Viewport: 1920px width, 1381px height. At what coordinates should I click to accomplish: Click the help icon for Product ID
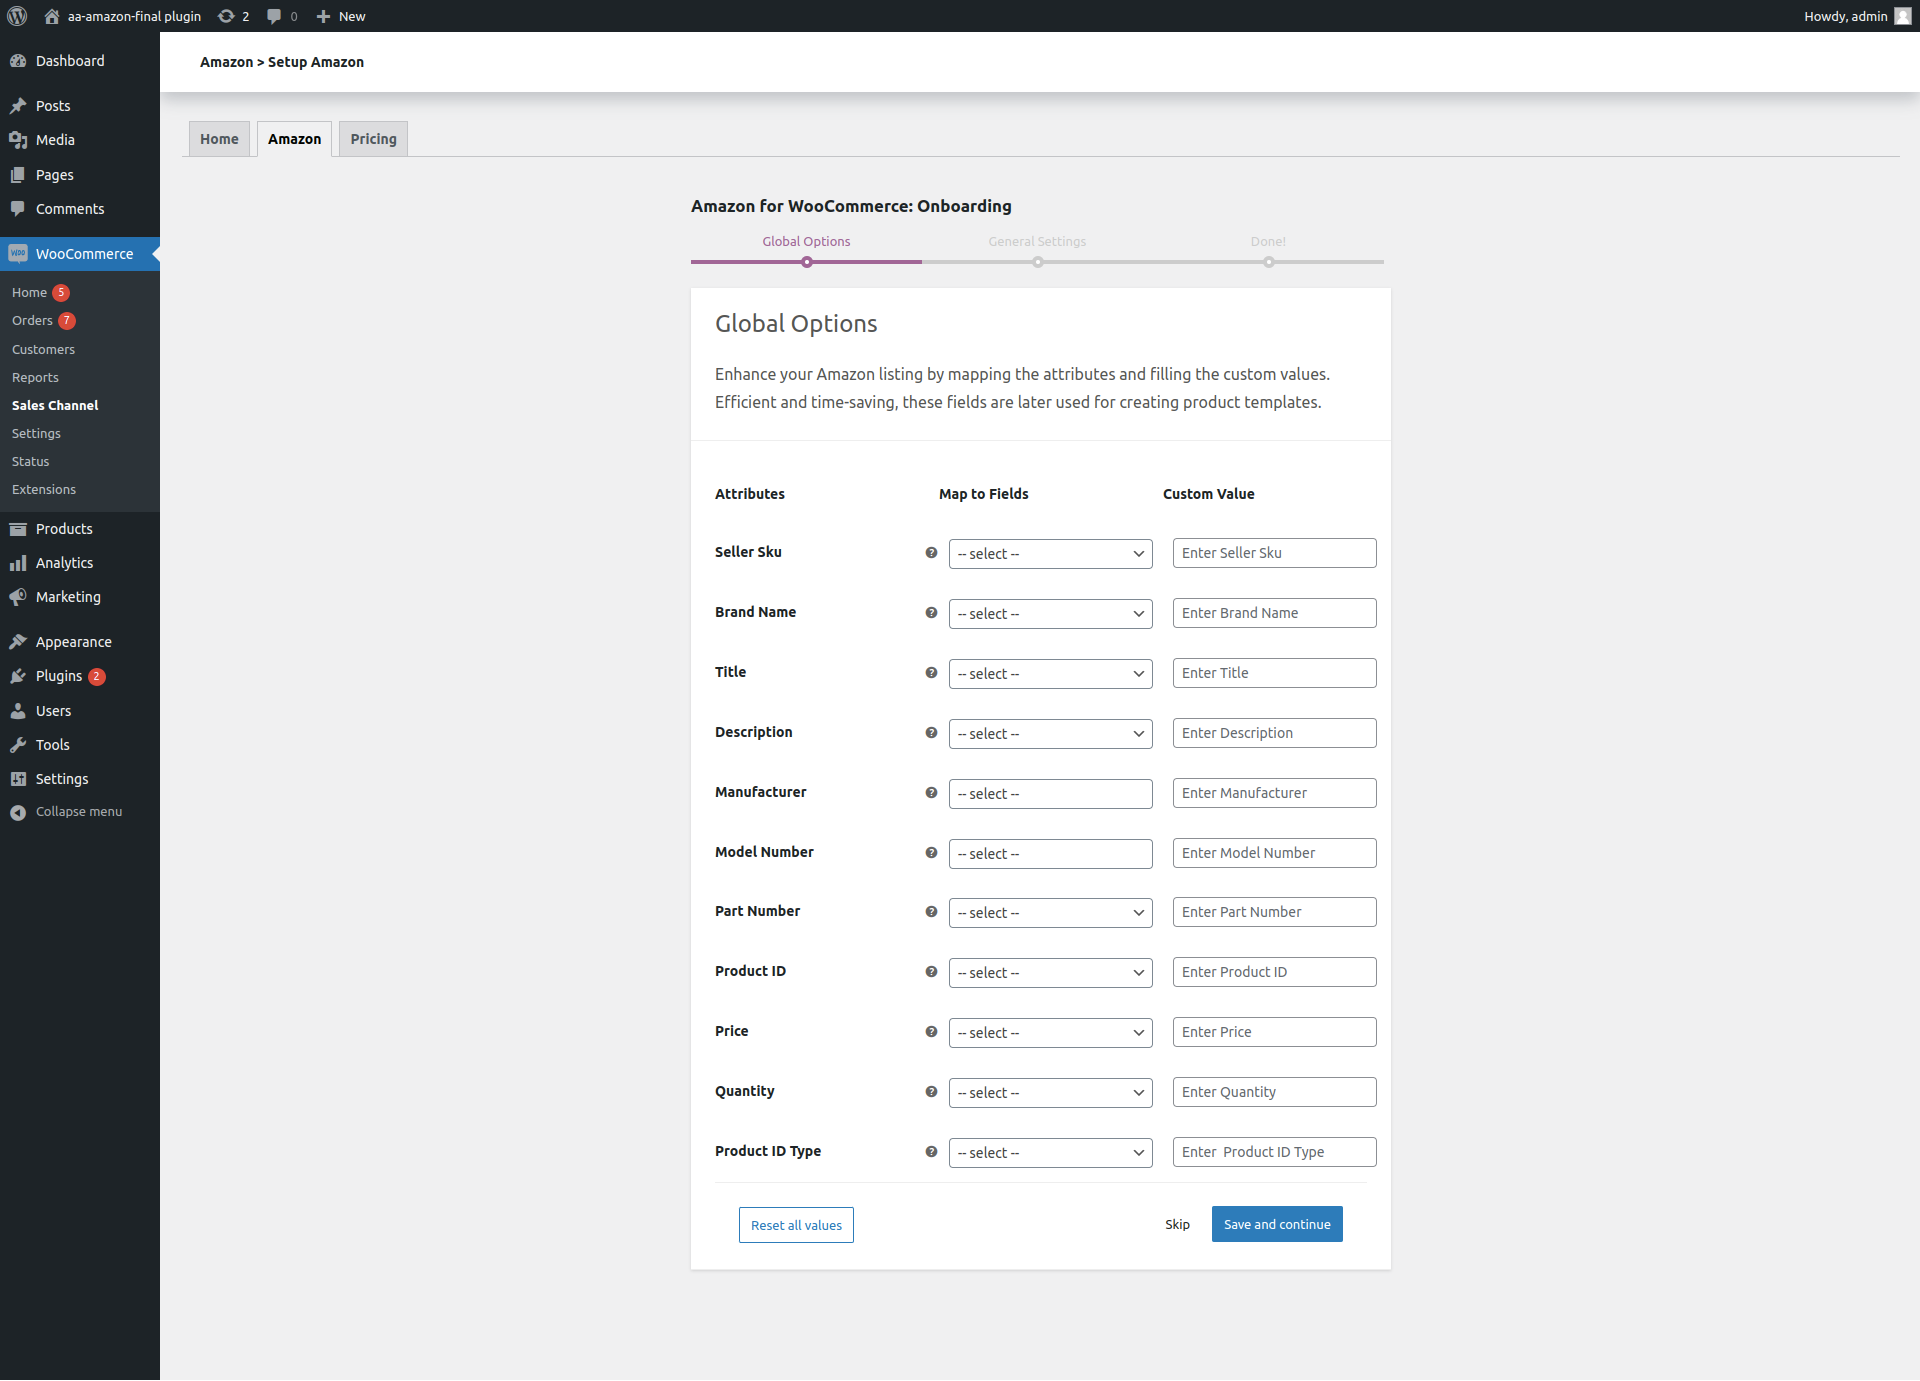tap(931, 972)
